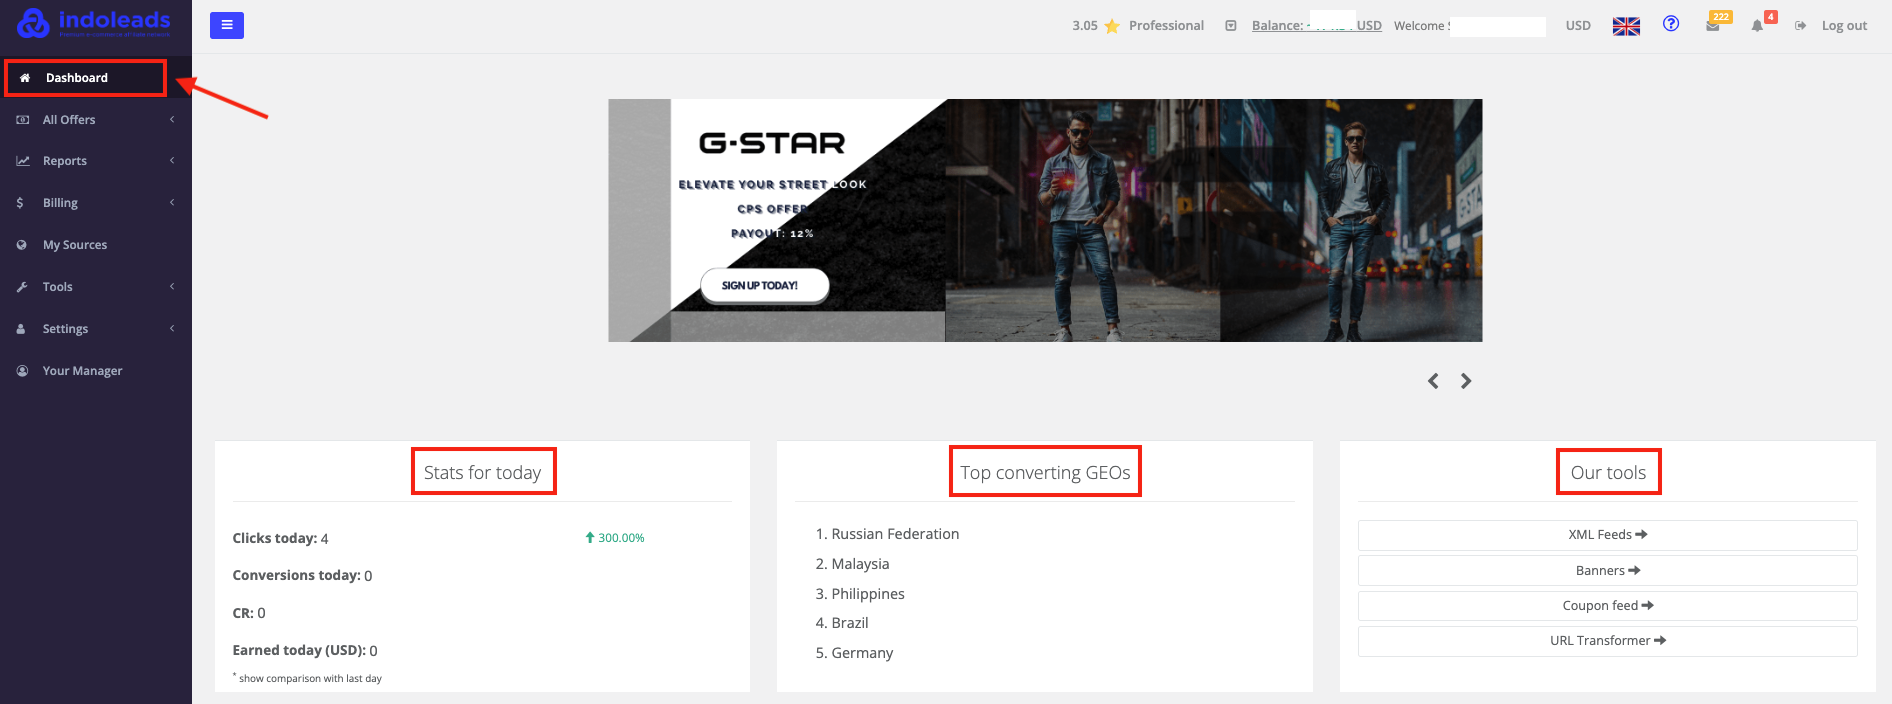Open help via blue question mark icon
The image size is (1892, 704).
[1671, 24]
